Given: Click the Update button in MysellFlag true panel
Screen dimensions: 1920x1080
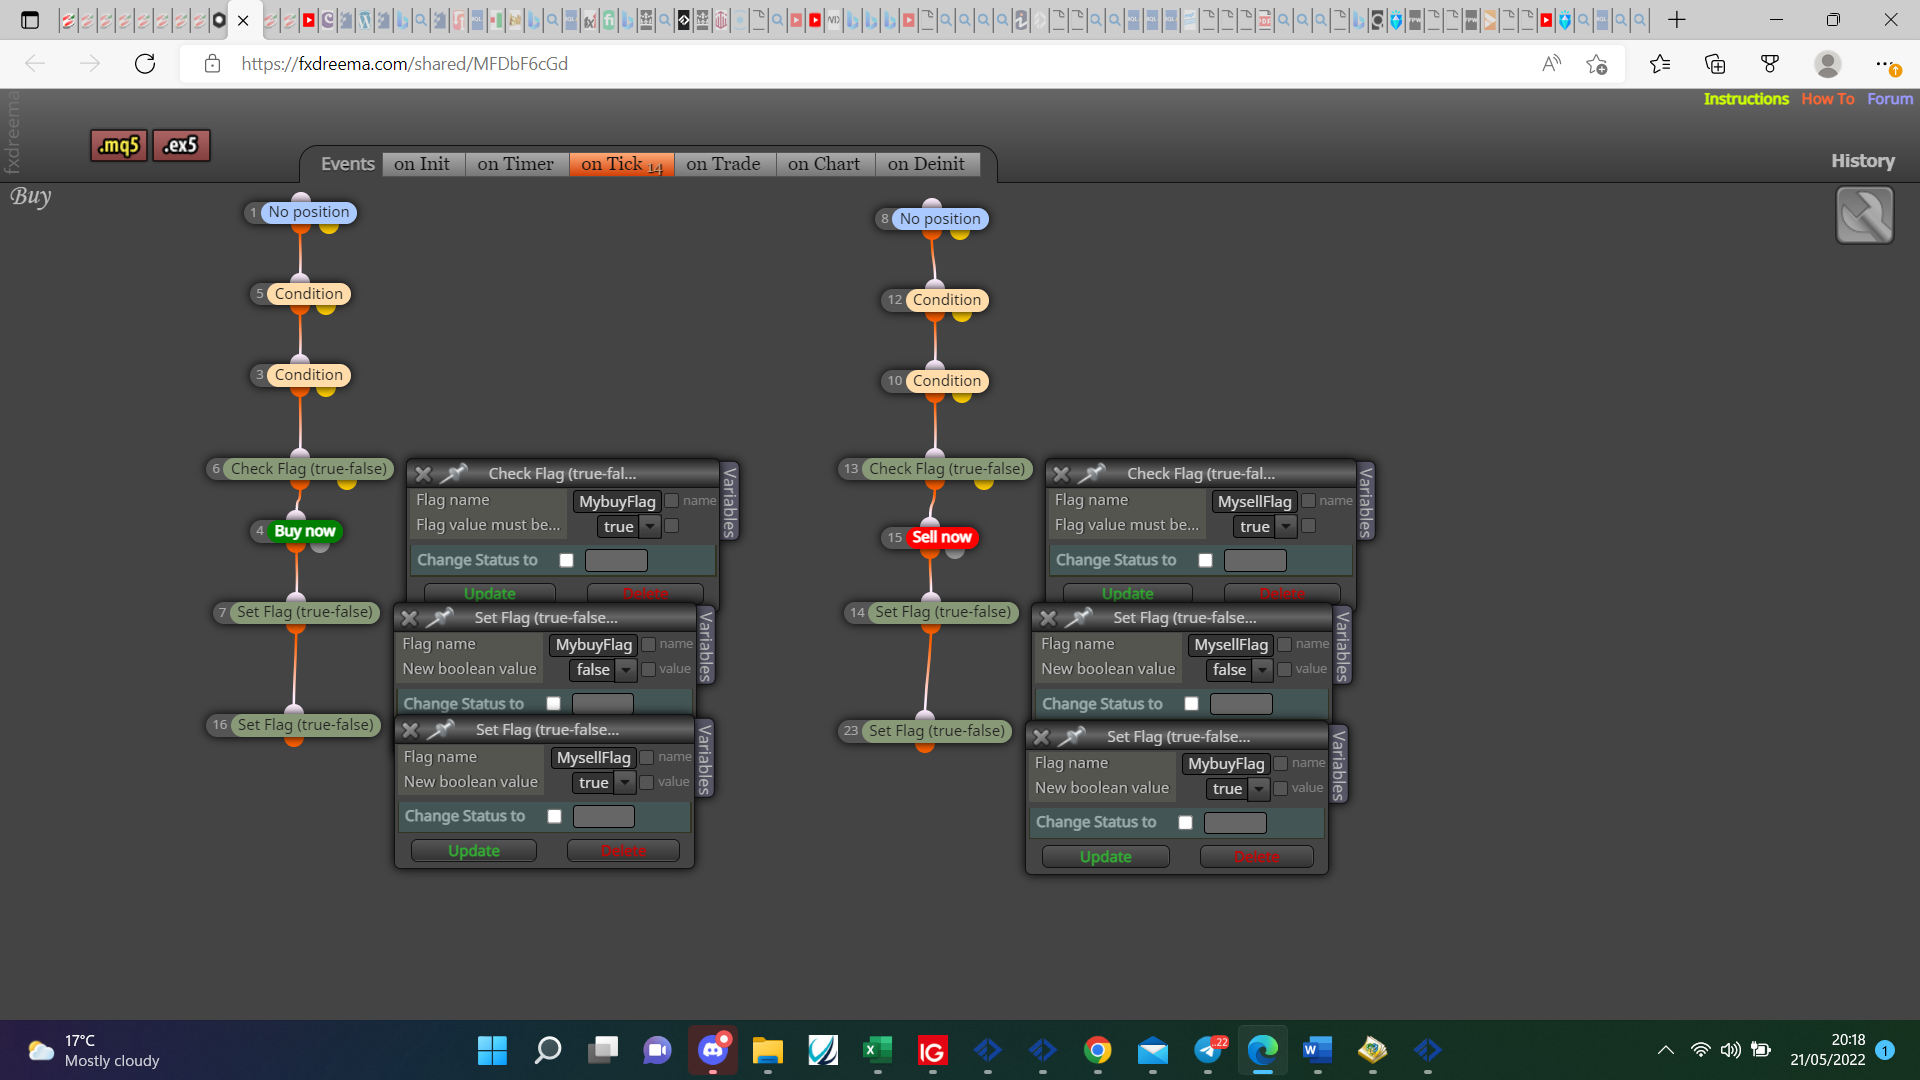Looking at the screenshot, I should (x=474, y=850).
